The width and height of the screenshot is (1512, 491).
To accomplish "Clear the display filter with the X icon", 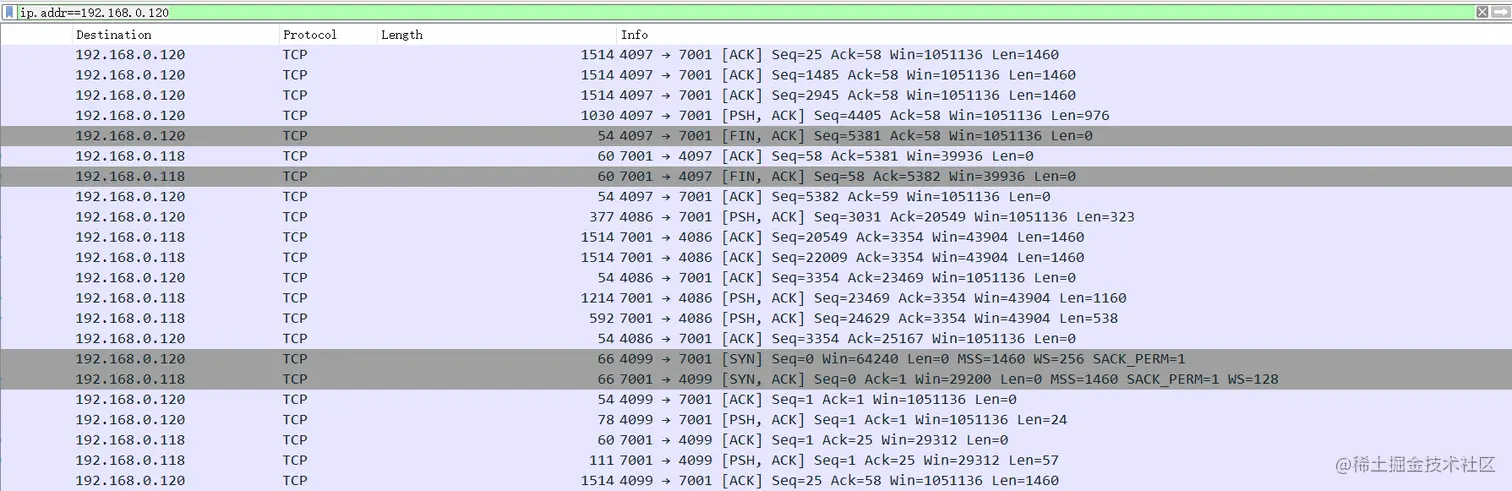I will coord(1482,12).
